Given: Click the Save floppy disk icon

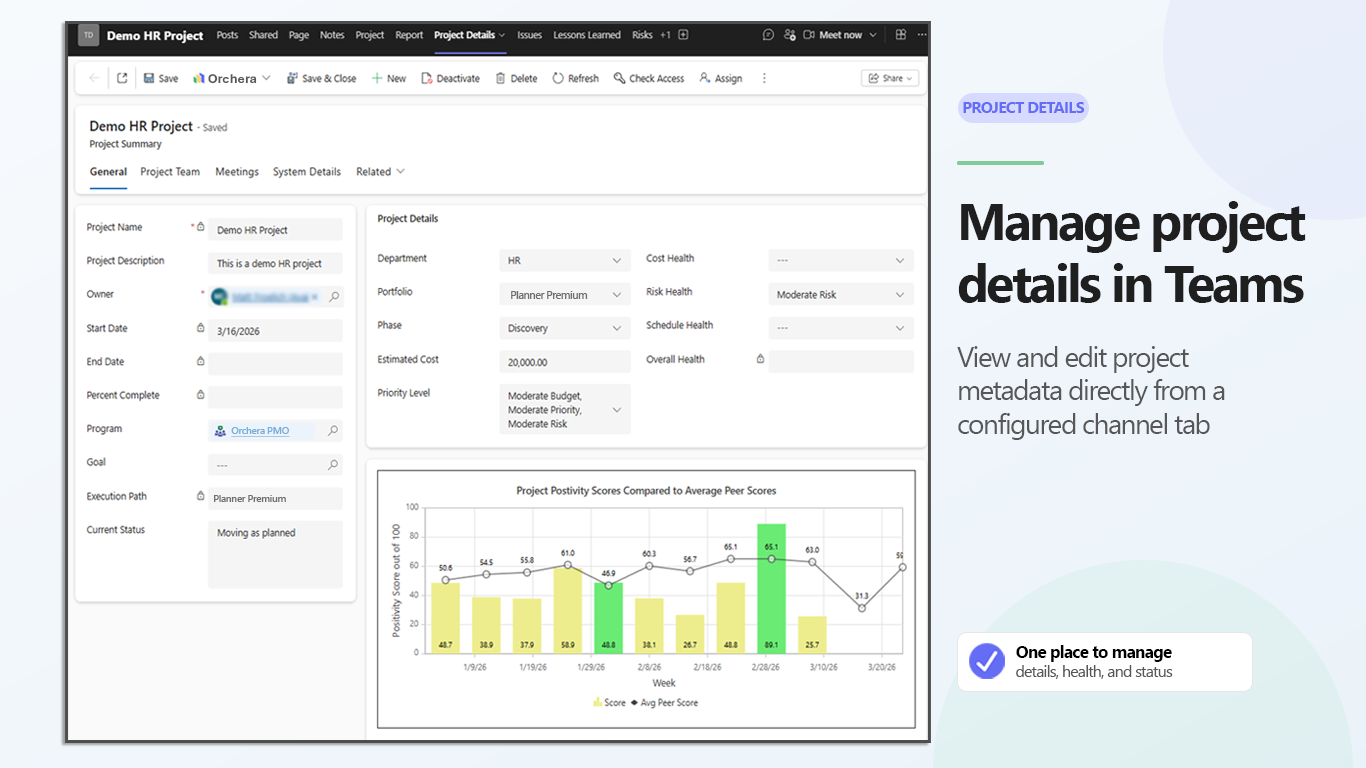Looking at the screenshot, I should coord(149,78).
